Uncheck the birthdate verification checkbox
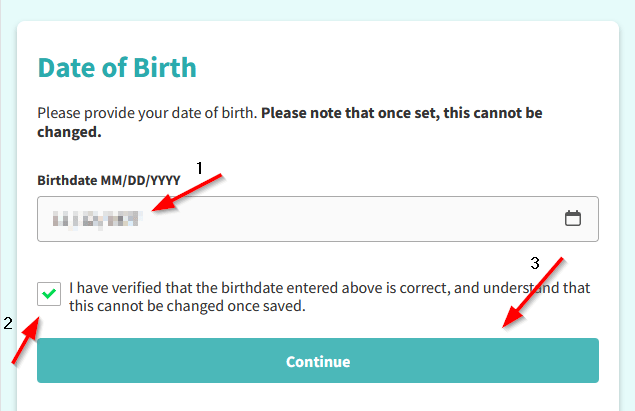The image size is (635, 411). pyautogui.click(x=49, y=294)
